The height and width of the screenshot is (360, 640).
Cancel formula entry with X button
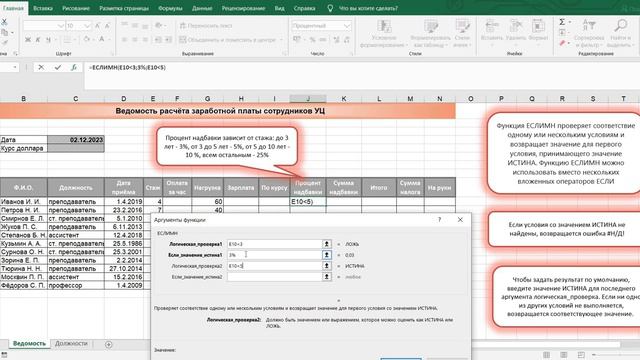coord(41,67)
